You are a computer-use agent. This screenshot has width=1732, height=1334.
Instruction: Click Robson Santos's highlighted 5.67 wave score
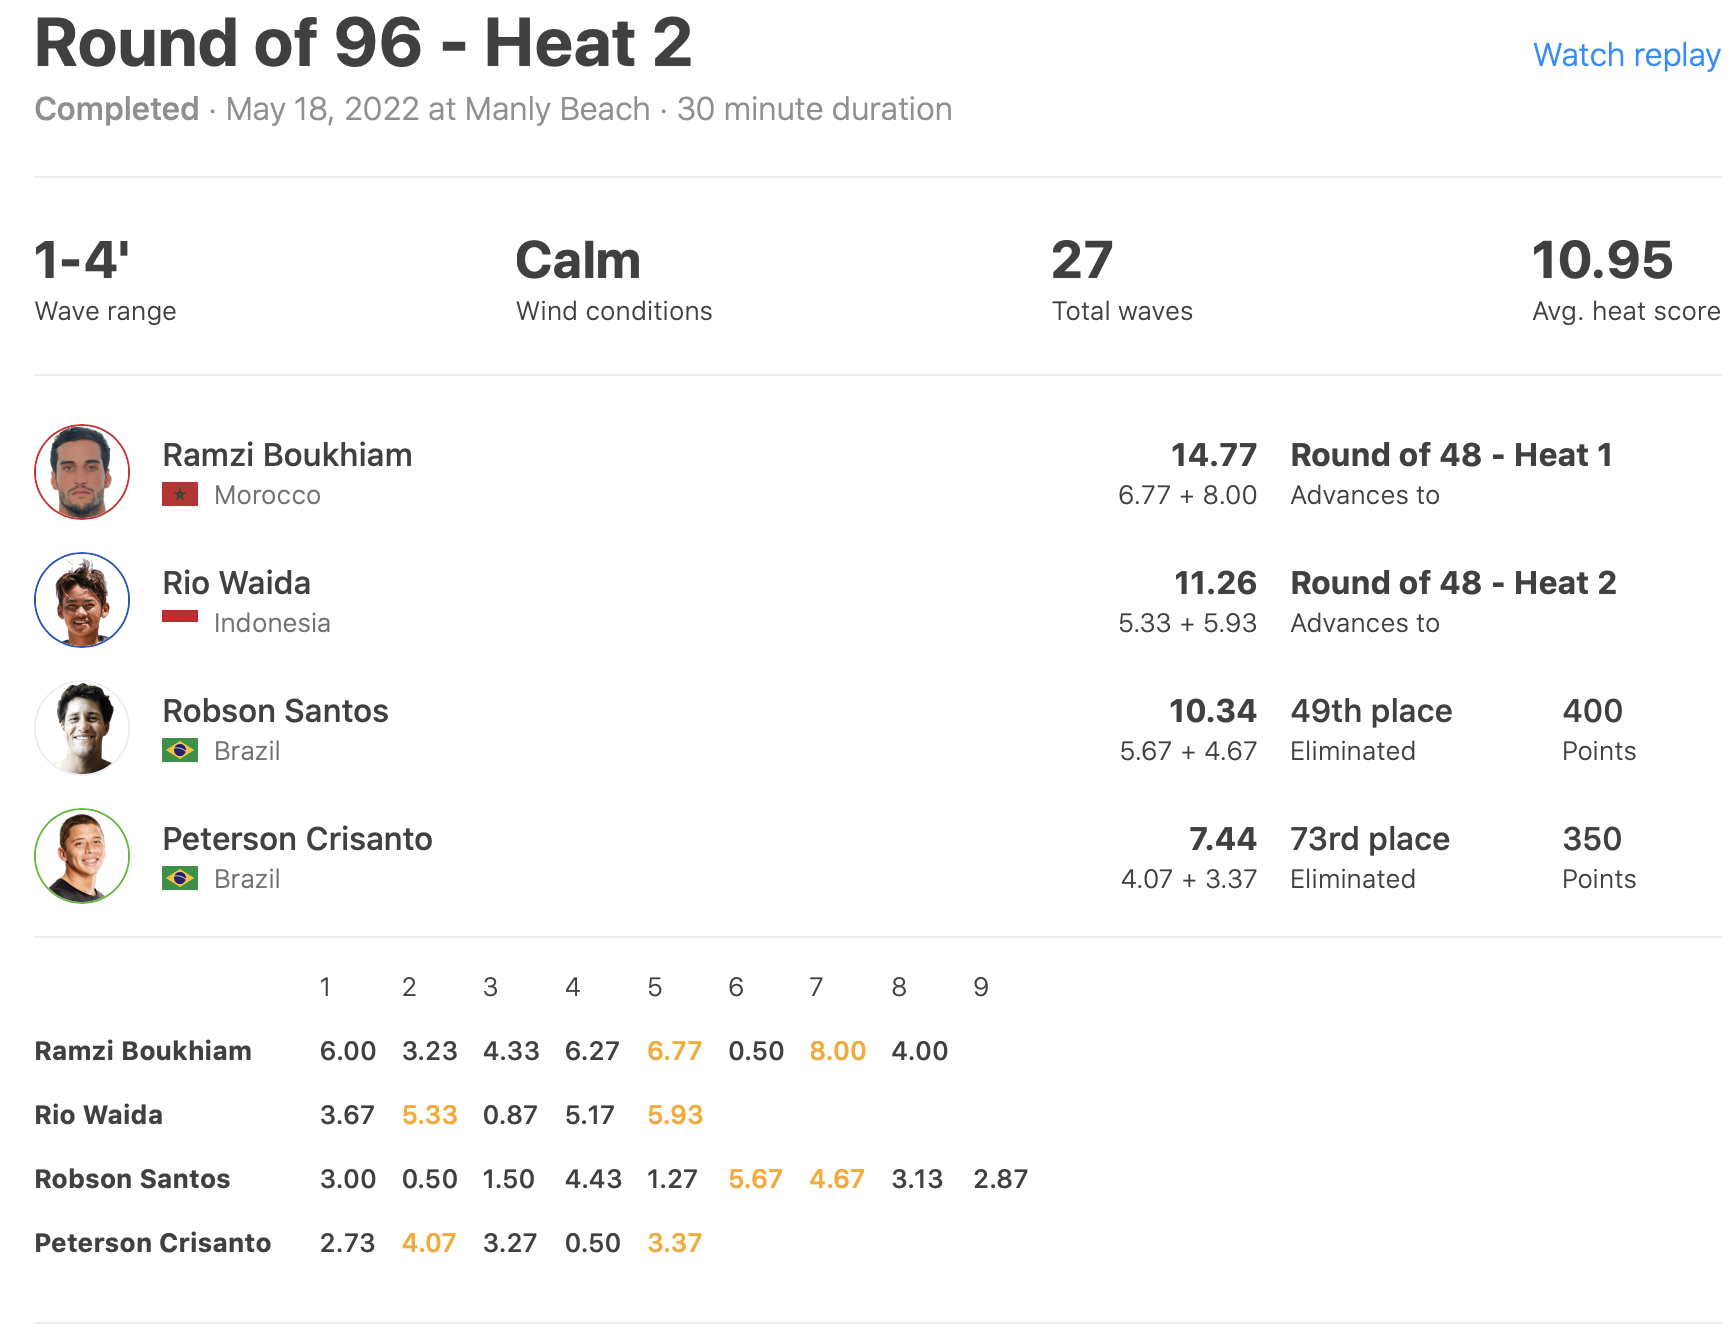755,1179
